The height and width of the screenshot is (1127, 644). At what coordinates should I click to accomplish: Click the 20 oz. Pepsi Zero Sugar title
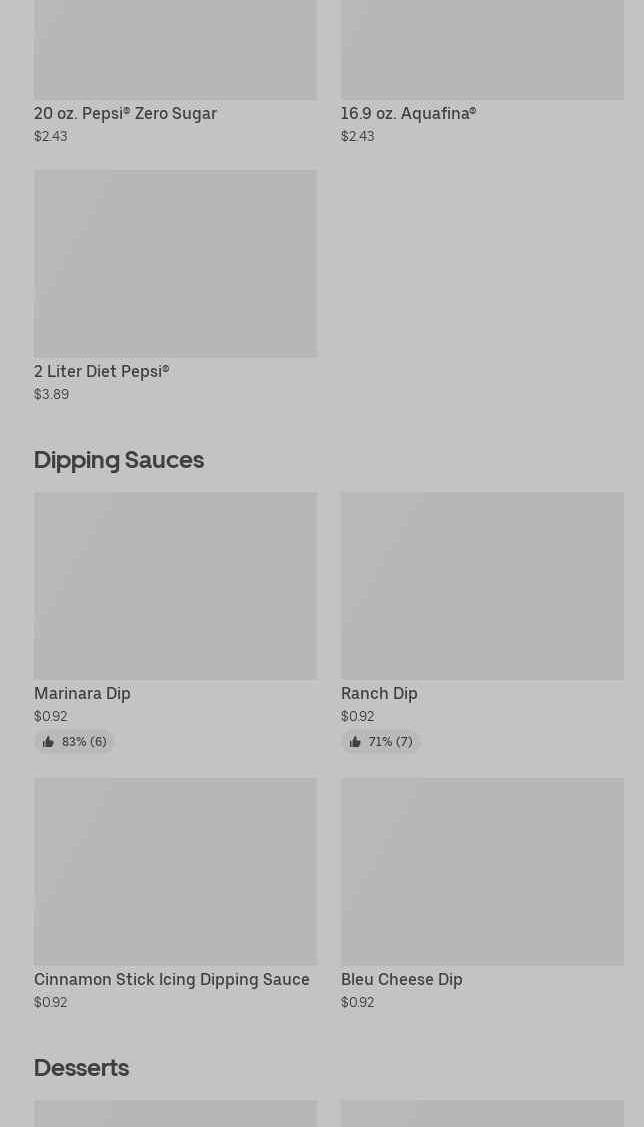coord(125,113)
